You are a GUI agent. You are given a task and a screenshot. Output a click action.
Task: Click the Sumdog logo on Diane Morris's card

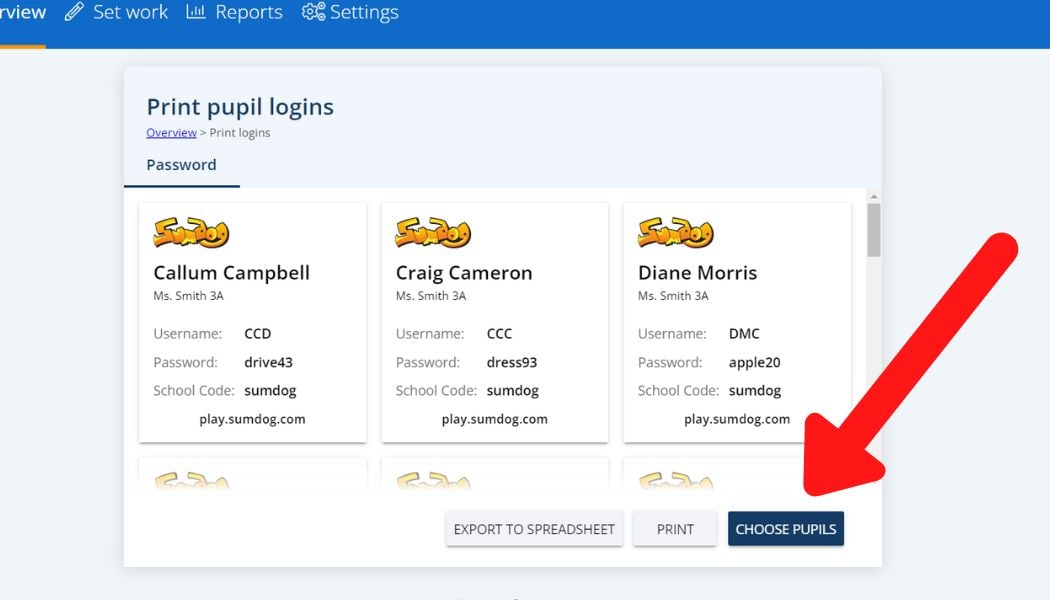click(673, 232)
